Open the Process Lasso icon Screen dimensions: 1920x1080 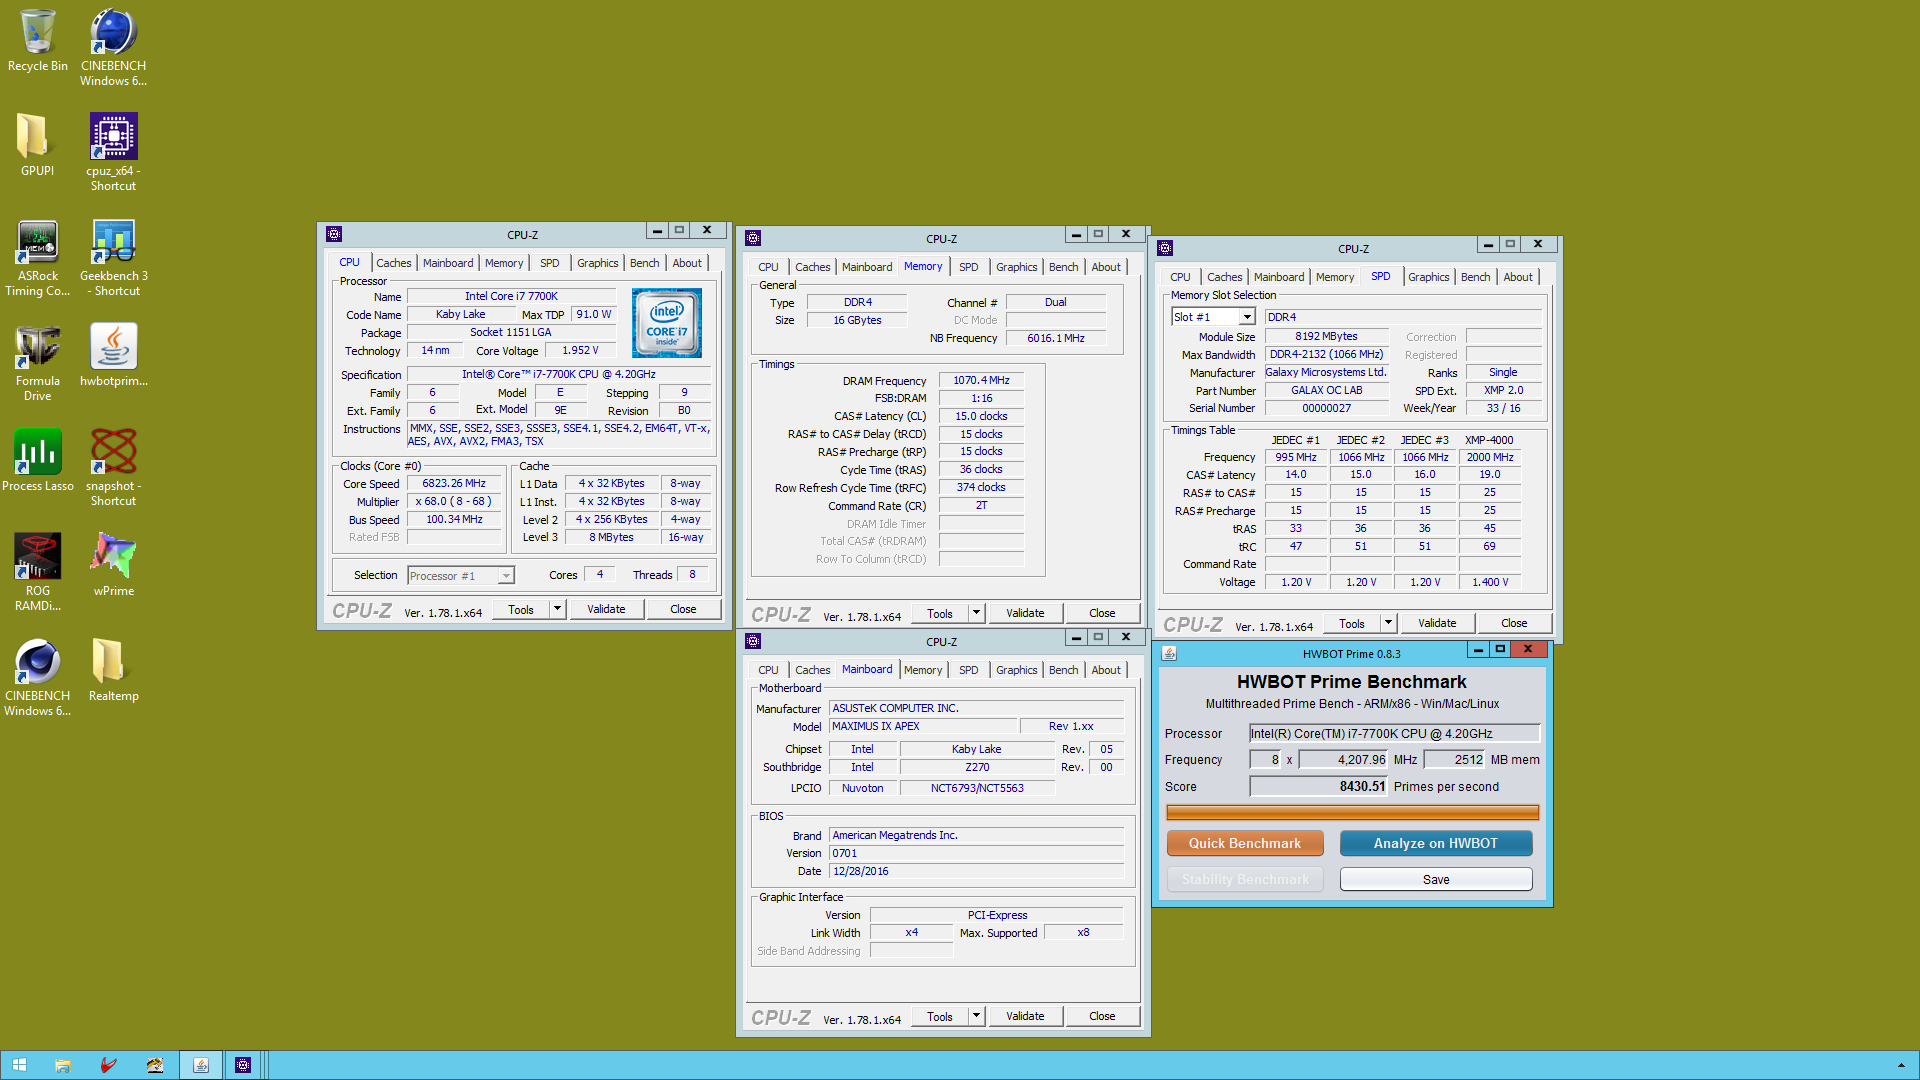point(37,460)
